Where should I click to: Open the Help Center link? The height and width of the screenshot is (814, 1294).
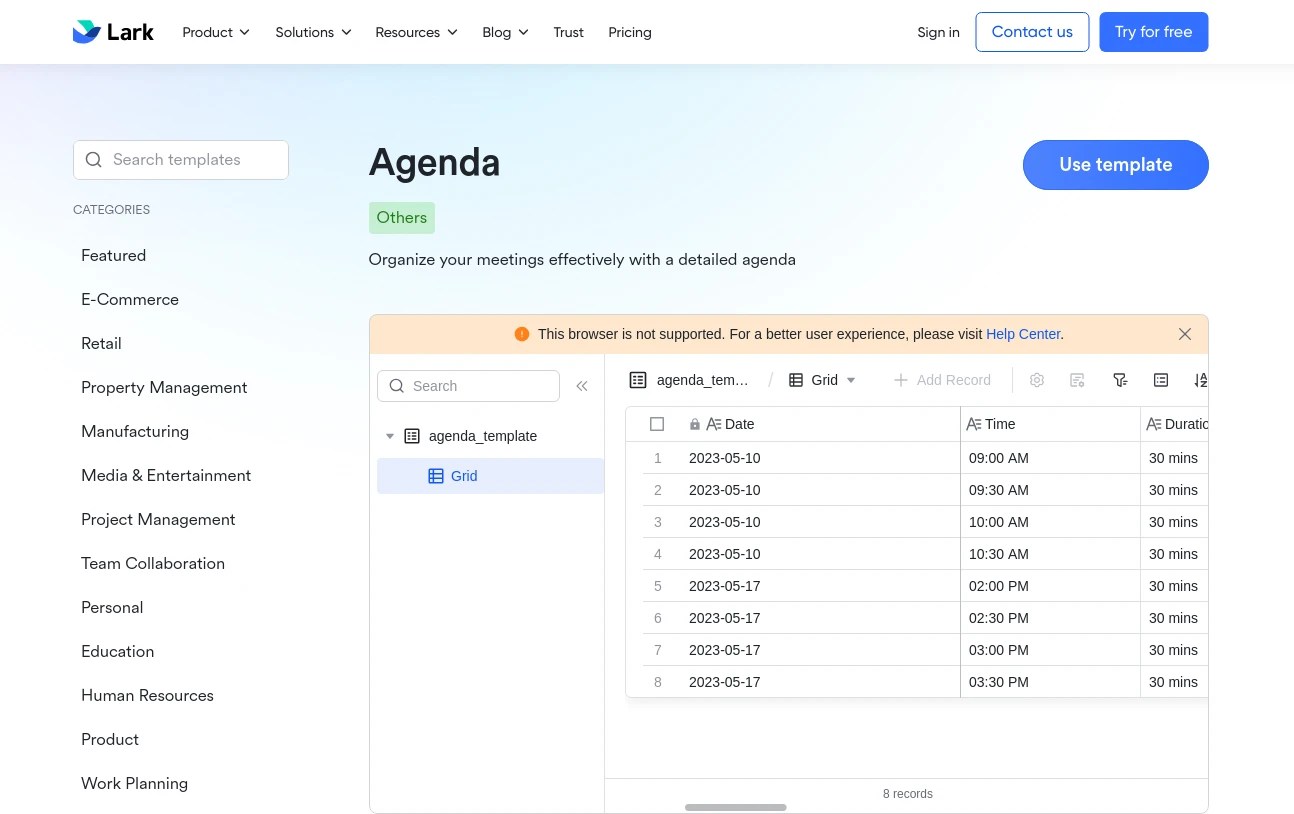click(1023, 334)
